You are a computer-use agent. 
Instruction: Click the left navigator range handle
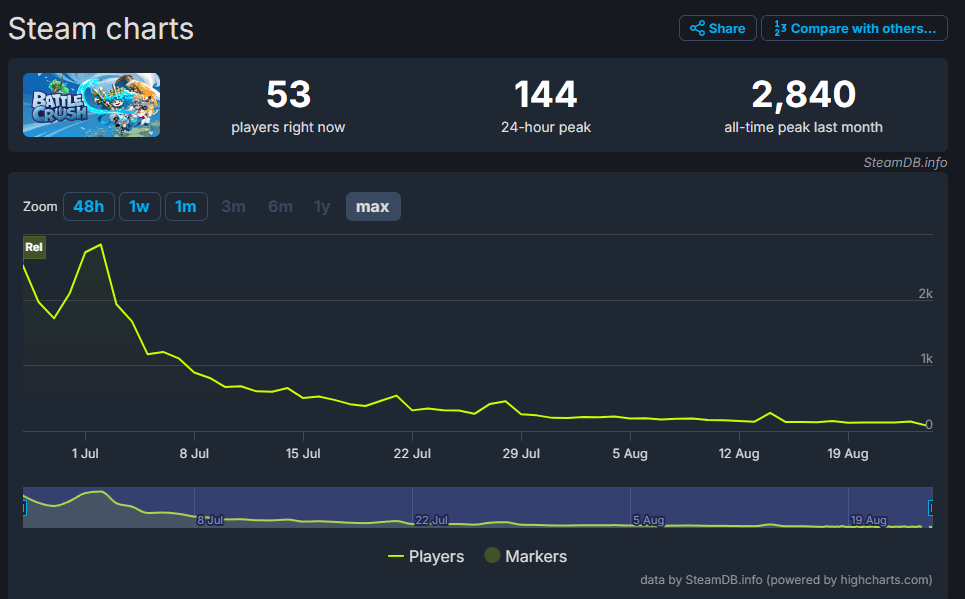coord(24,508)
